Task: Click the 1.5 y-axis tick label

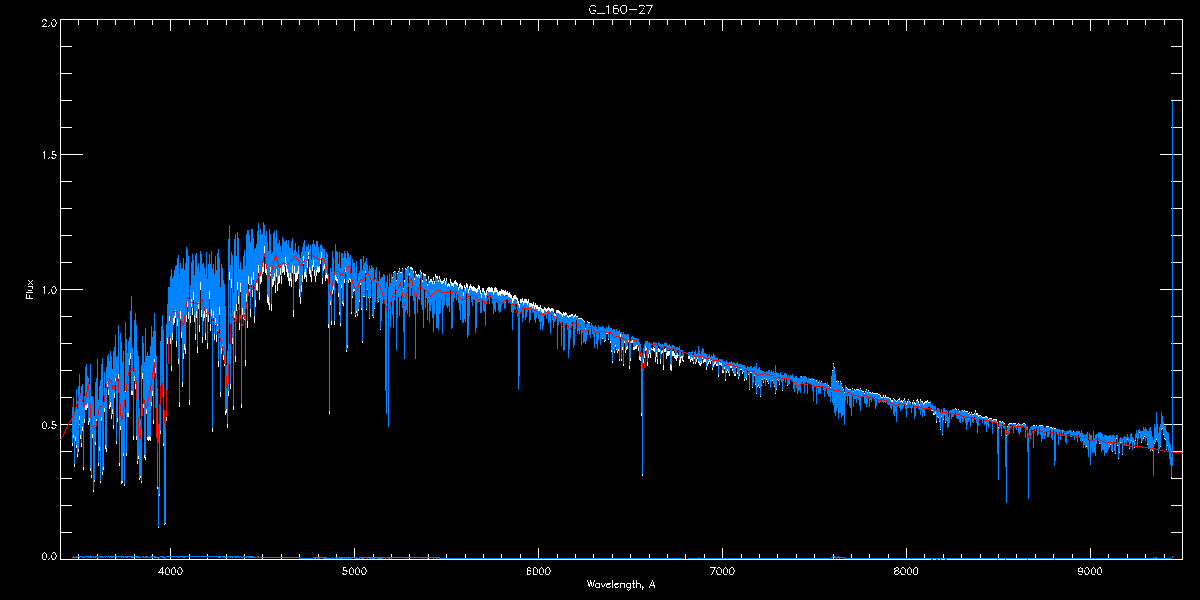Action: click(49, 156)
